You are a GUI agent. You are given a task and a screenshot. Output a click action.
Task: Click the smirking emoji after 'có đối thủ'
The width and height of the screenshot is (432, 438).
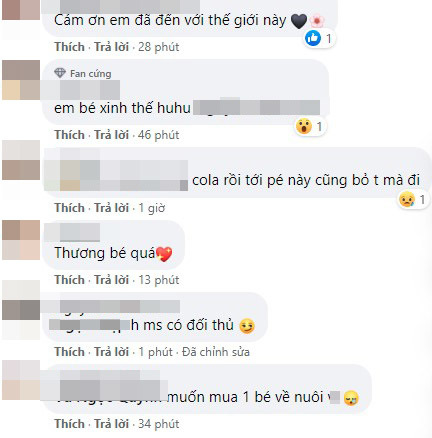pyautogui.click(x=247, y=326)
